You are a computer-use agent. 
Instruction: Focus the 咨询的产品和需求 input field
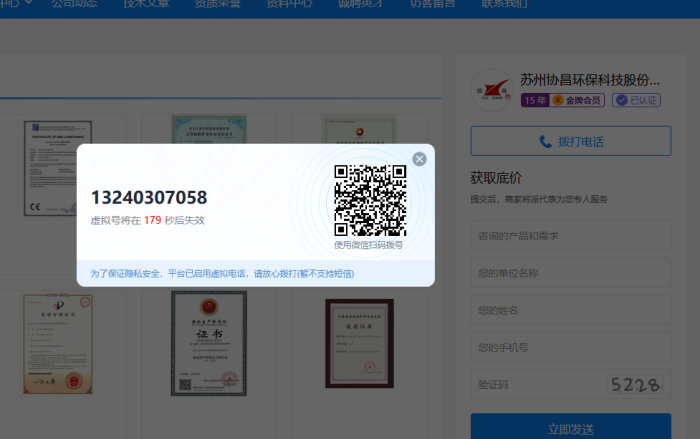(x=570, y=237)
